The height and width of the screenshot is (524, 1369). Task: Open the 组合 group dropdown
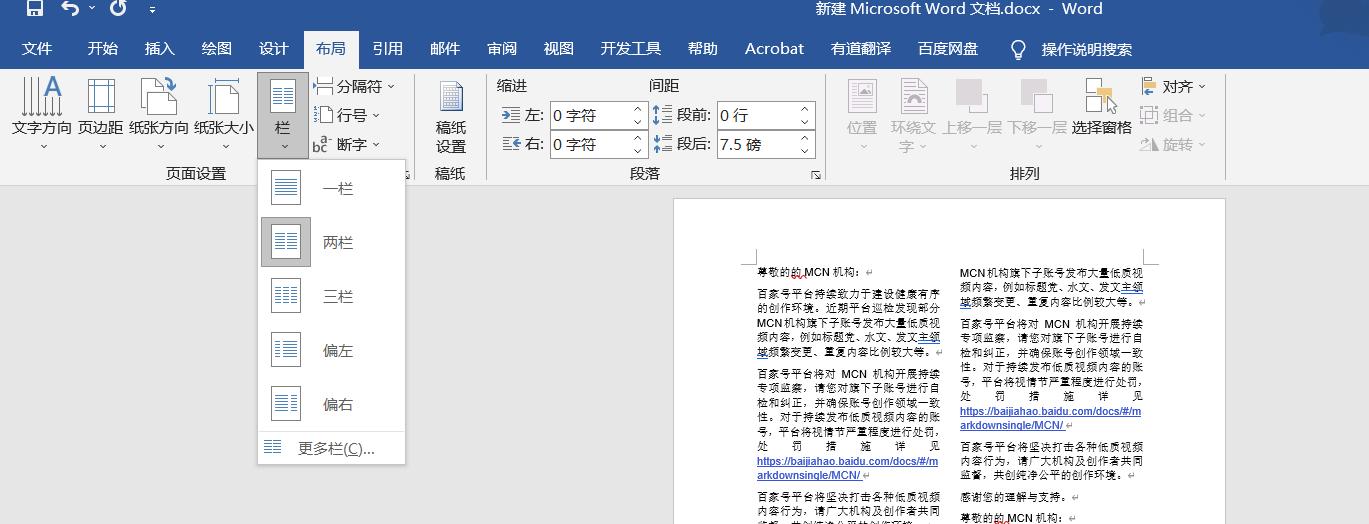(1173, 116)
